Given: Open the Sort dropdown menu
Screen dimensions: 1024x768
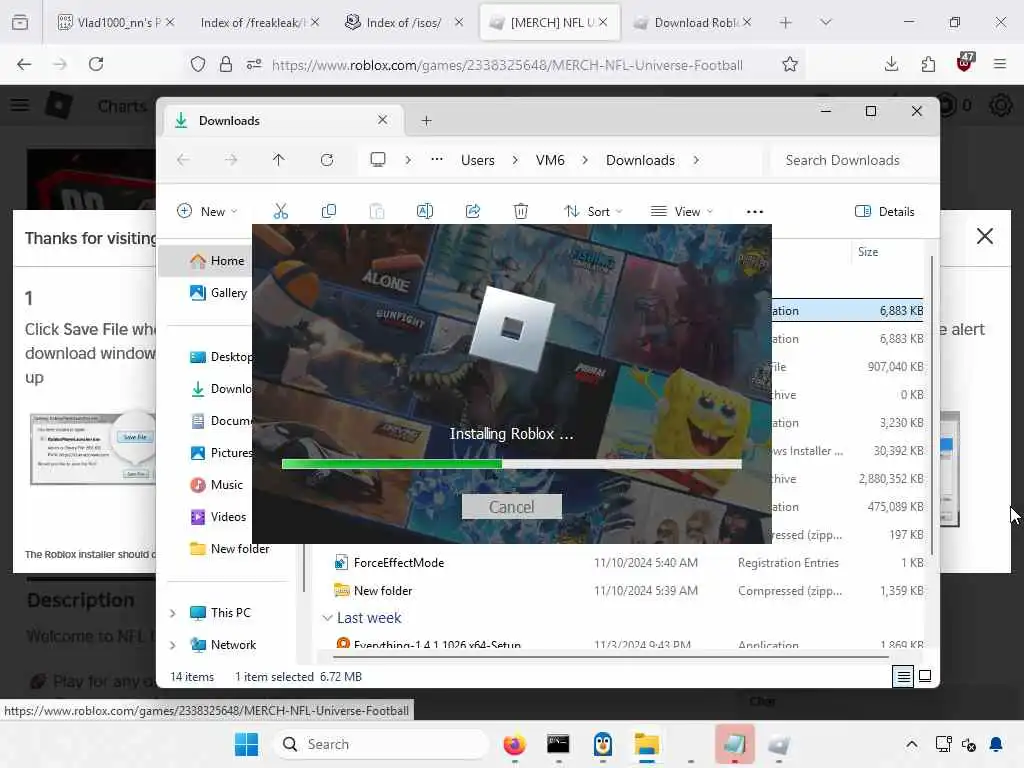Looking at the screenshot, I should click(593, 211).
